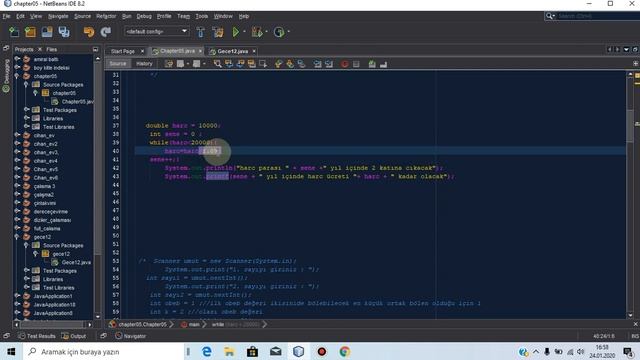Screen dimensions: 640x360
Task: Click the Profile Project icon
Action: click(x=279, y=32)
